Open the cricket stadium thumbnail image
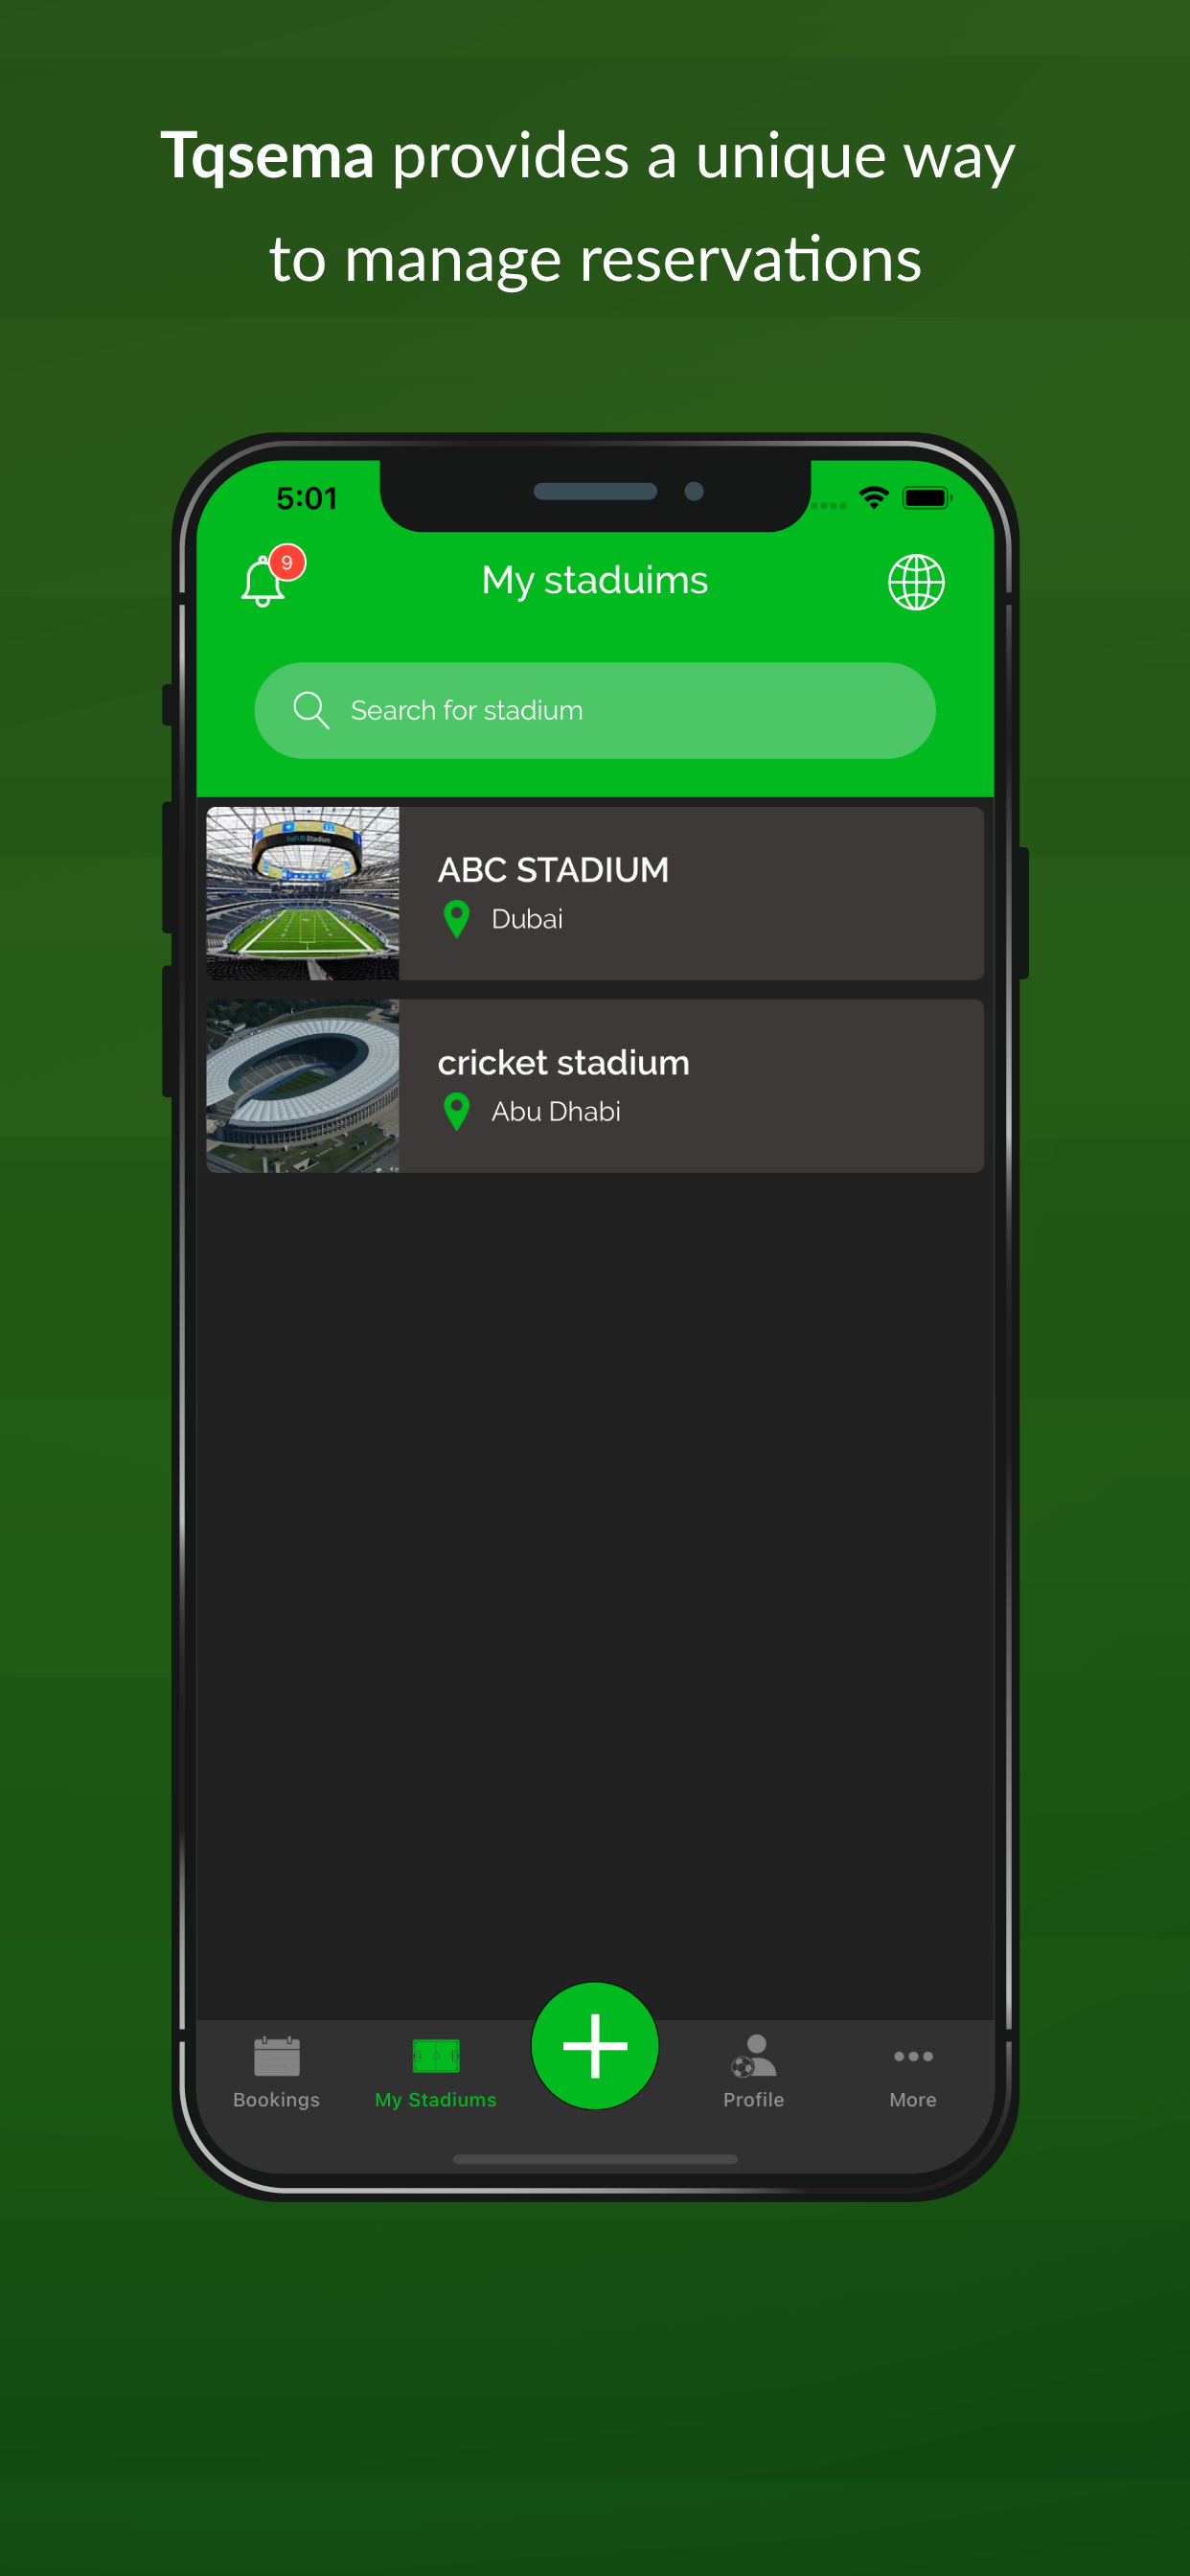Screen dimensions: 1190x2576 [303, 1086]
